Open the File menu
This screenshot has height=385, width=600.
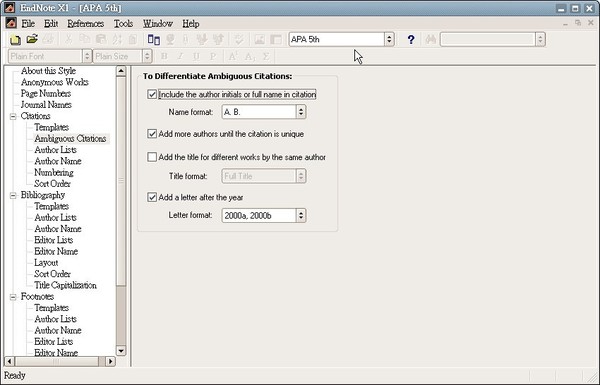point(28,23)
